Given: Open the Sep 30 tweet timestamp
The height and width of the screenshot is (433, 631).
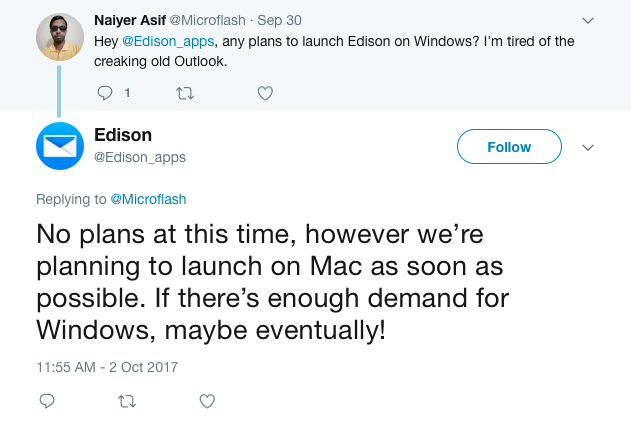Looking at the screenshot, I should tap(279, 20).
